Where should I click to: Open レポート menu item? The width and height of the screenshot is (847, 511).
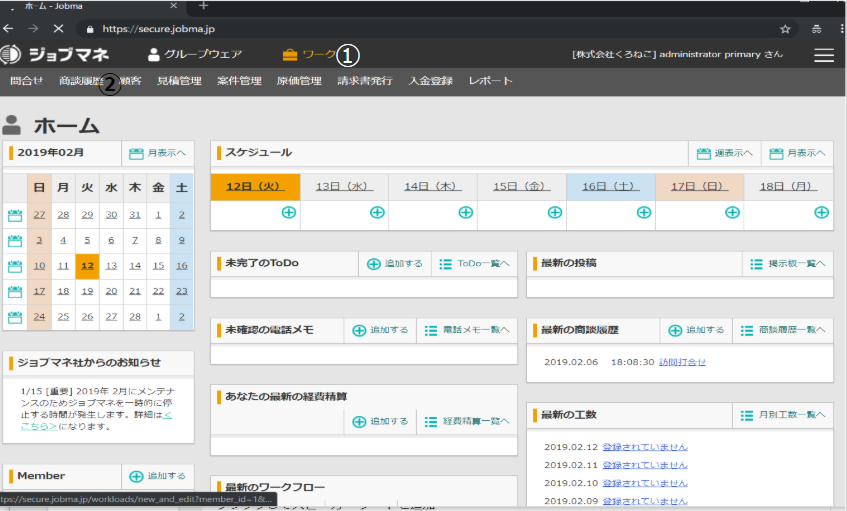490,81
